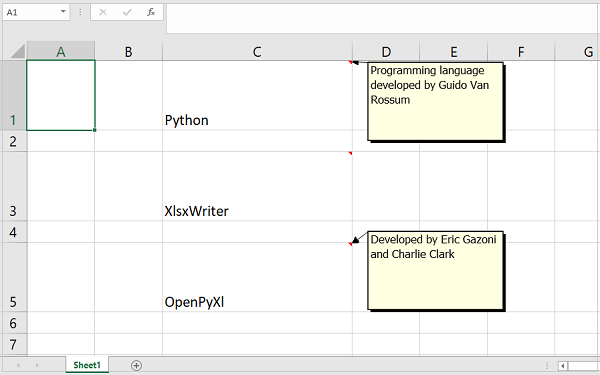Click cell containing Python
The width and height of the screenshot is (600, 375).
pos(257,95)
